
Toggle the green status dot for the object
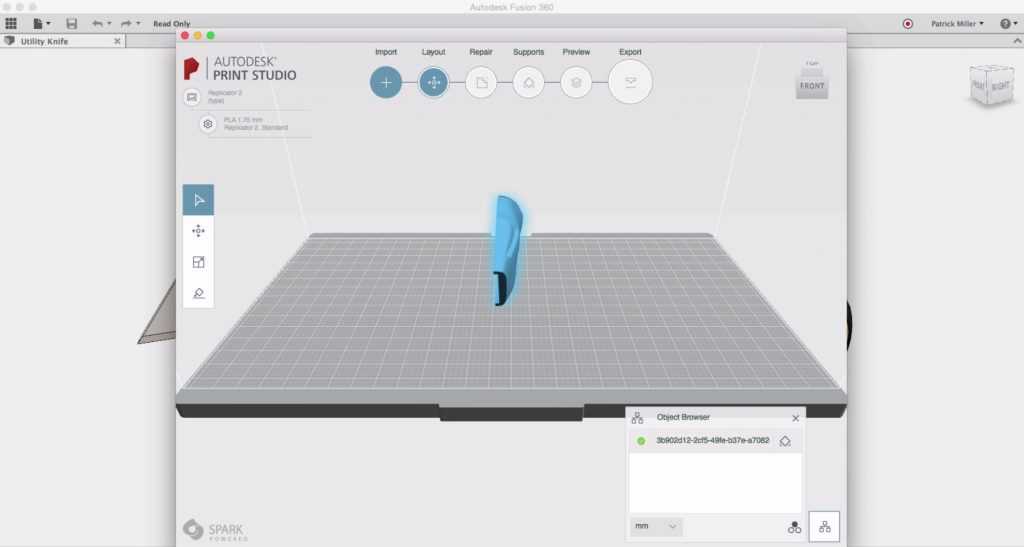tap(641, 441)
